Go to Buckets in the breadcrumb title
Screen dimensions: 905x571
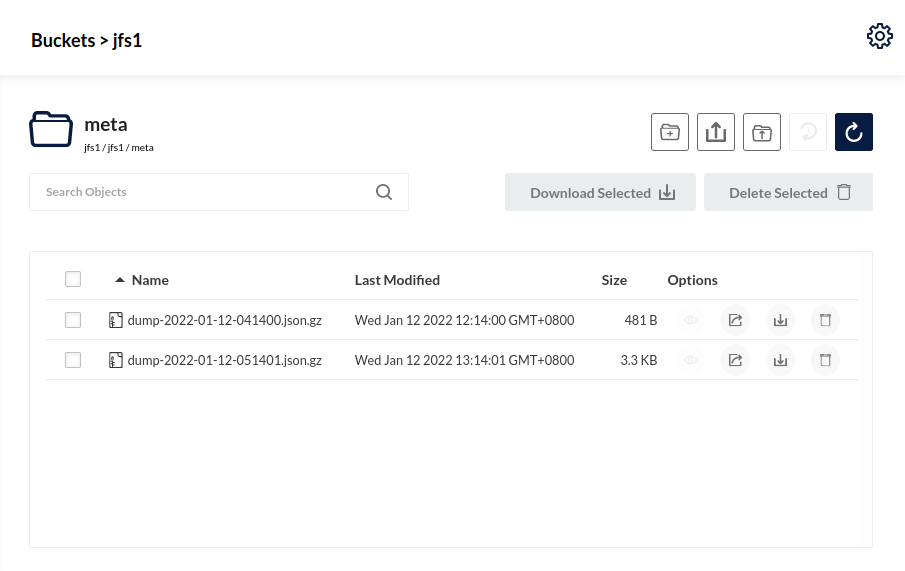(63, 40)
